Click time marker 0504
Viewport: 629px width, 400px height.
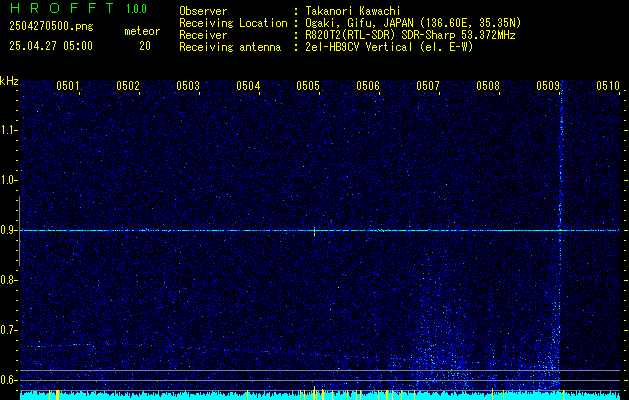tap(248, 86)
